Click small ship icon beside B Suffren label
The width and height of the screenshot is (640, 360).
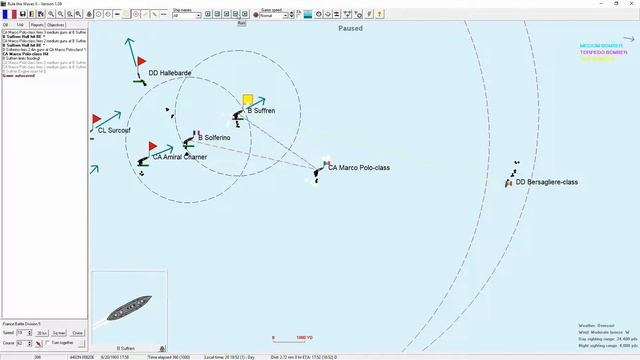162,349
